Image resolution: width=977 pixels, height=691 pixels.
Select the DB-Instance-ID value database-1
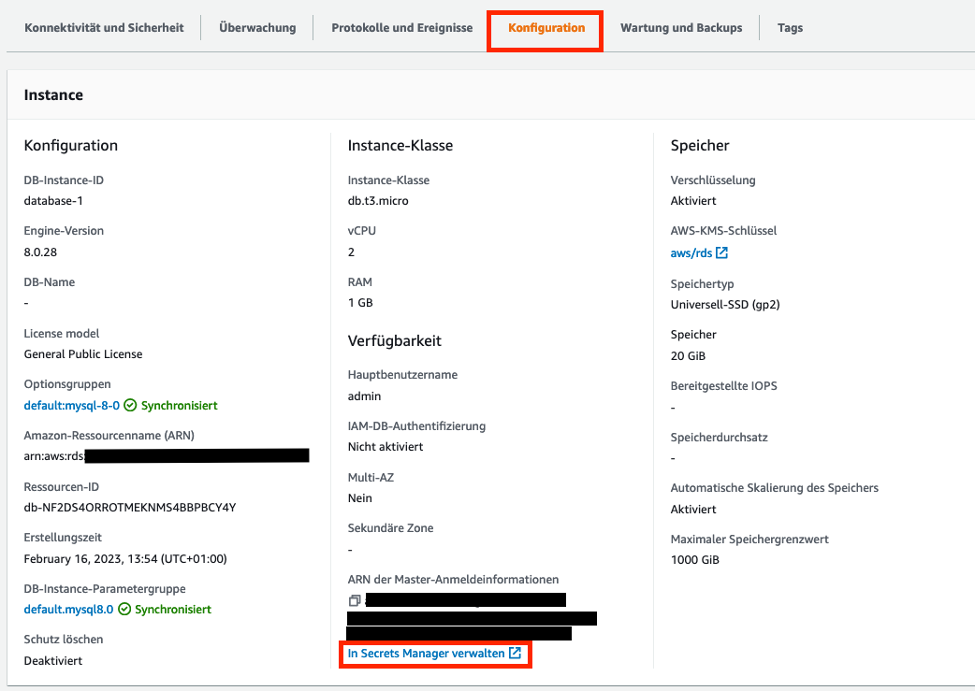coord(54,201)
